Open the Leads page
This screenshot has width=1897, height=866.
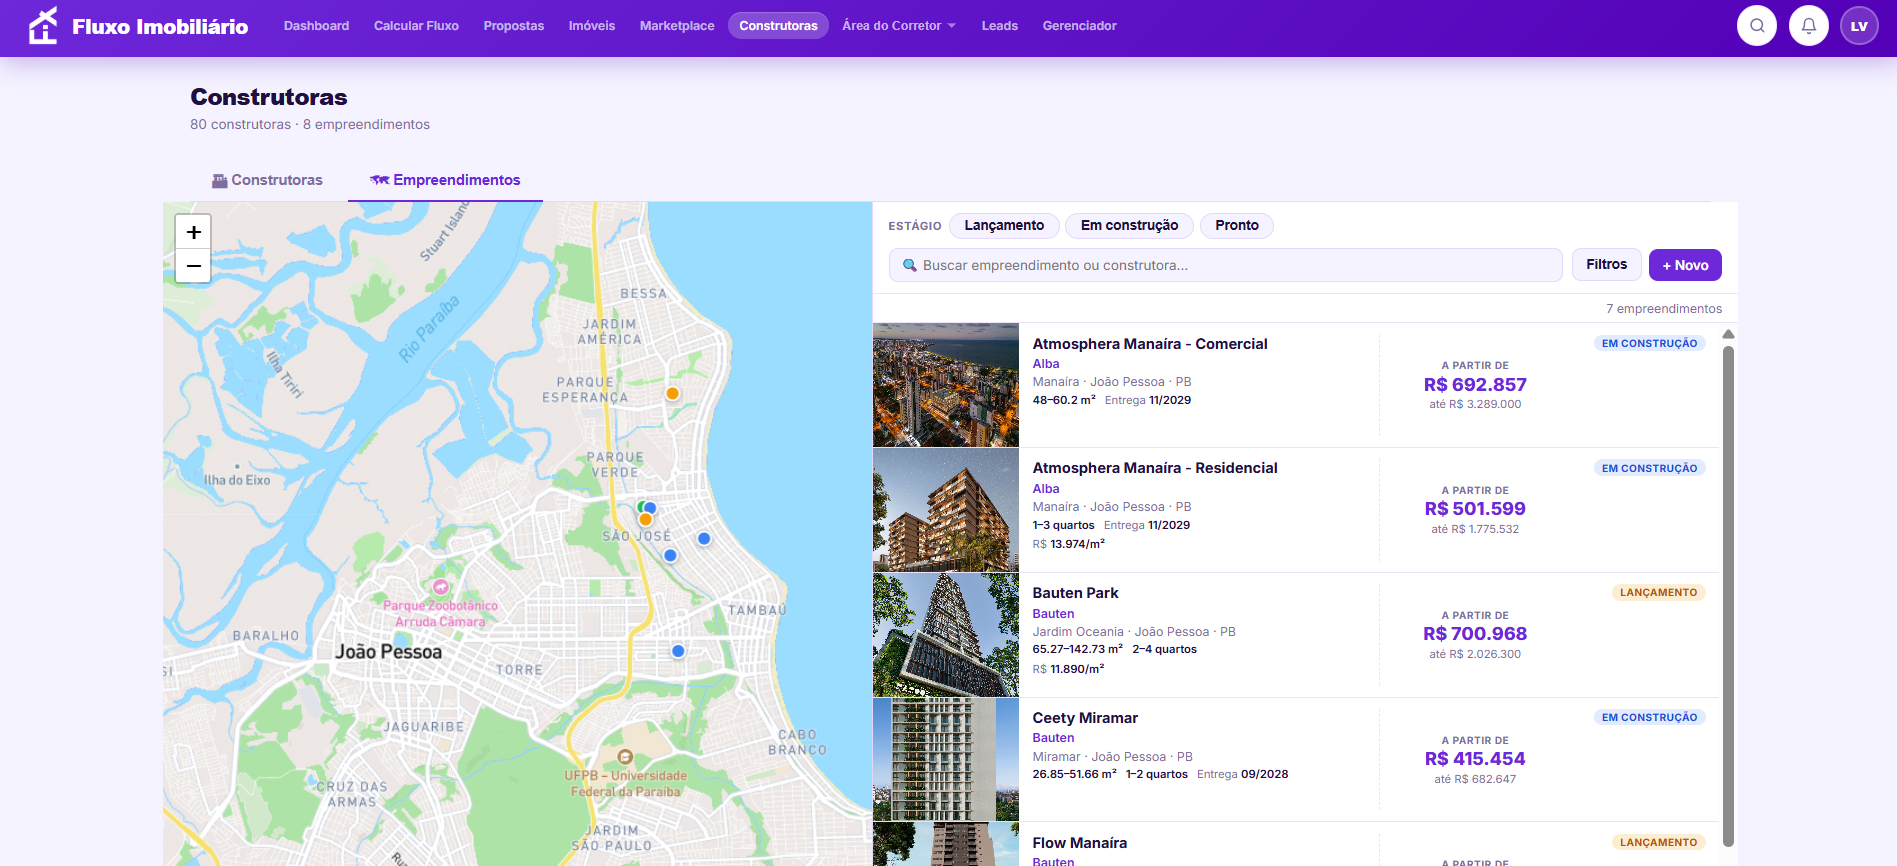click(x=999, y=26)
